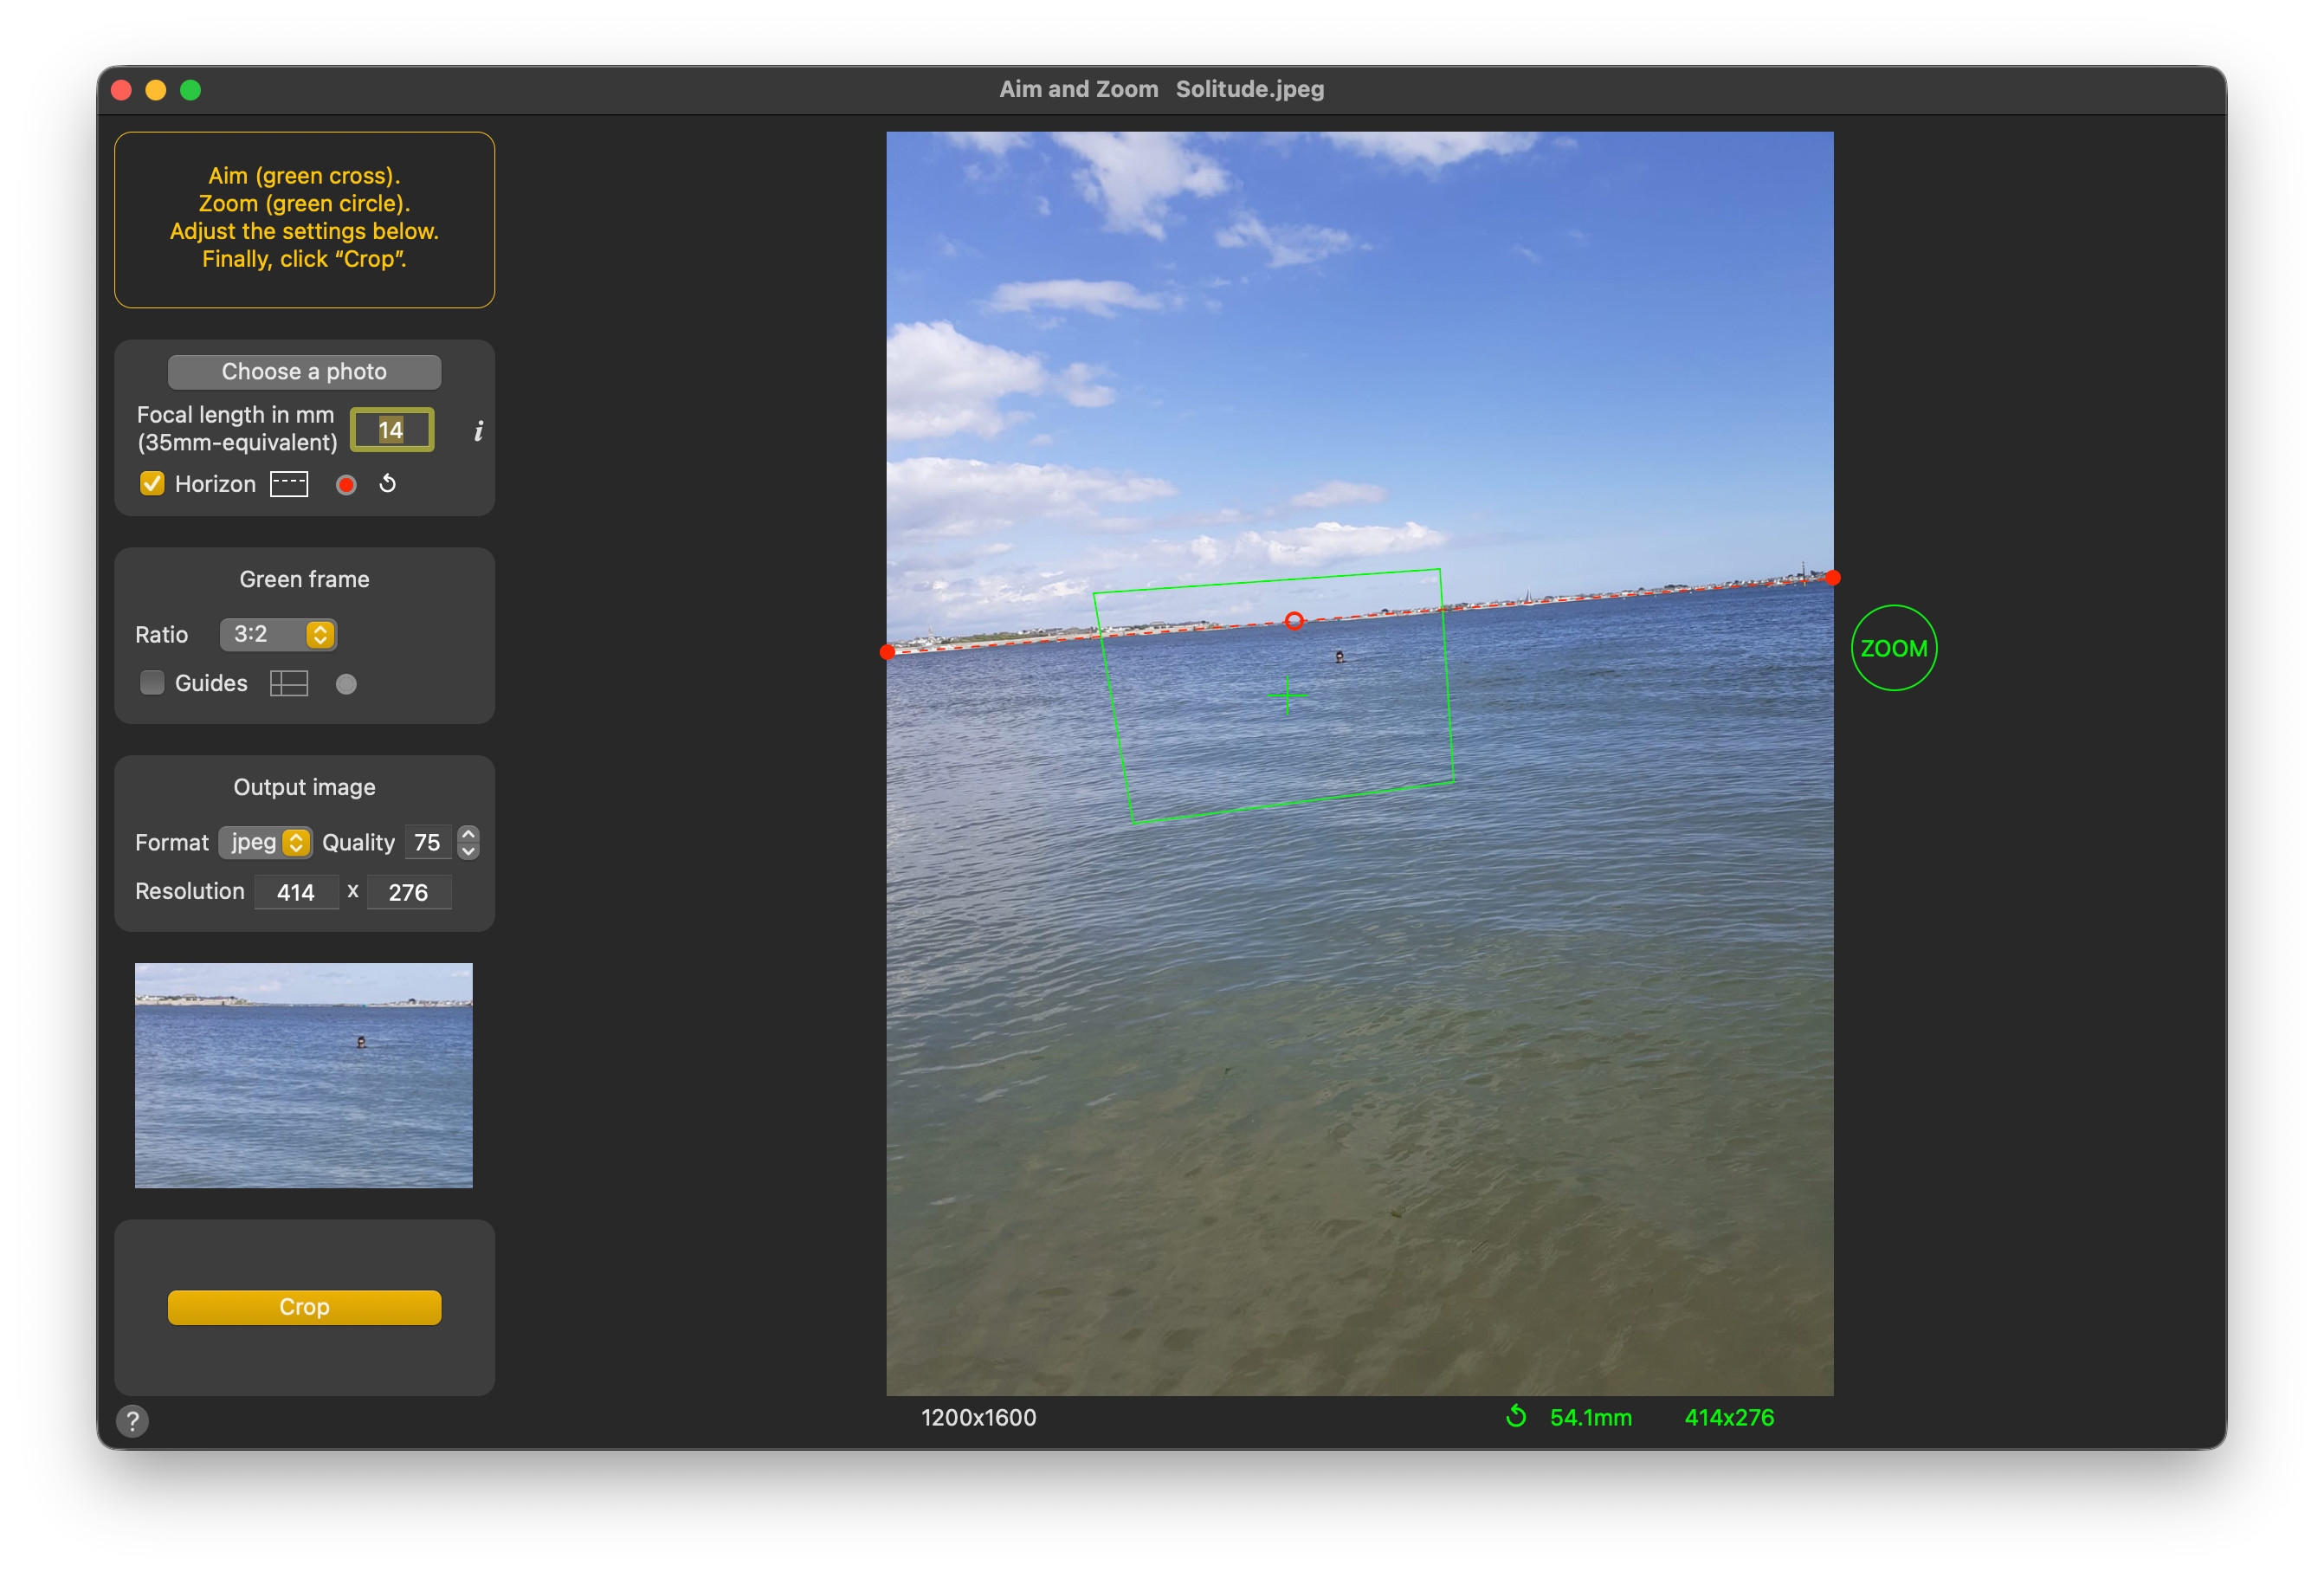This screenshot has width=2324, height=1578.
Task: Click the green aim cross in photo
Action: pyautogui.click(x=1287, y=695)
